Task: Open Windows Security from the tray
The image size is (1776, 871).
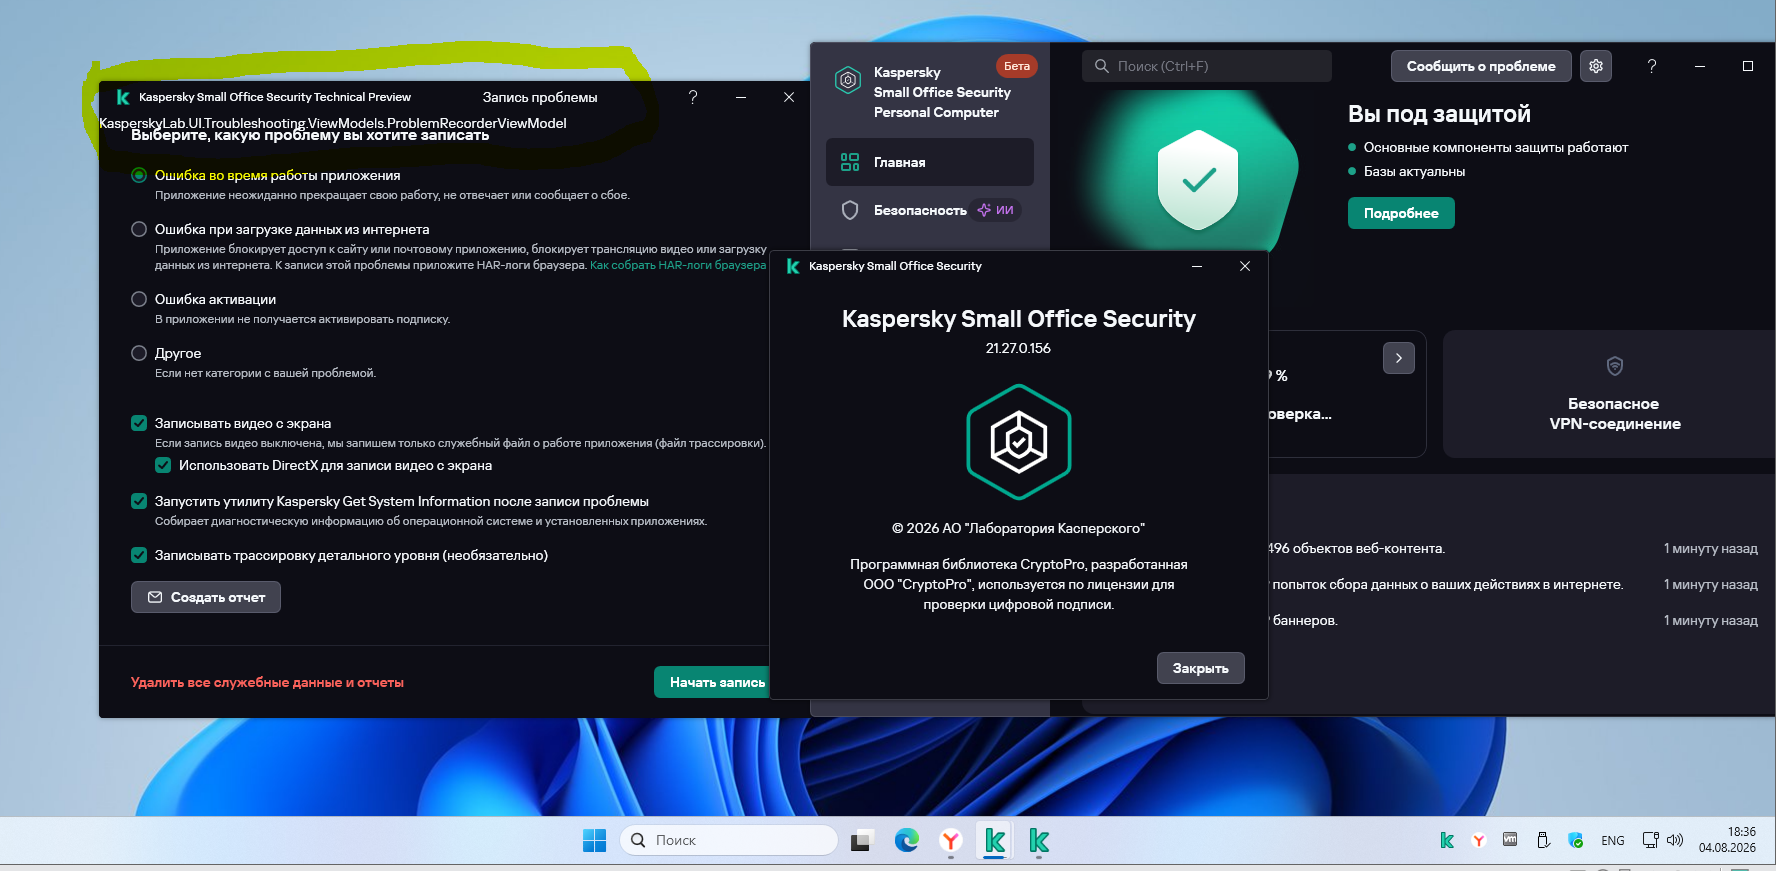Action: click(x=1576, y=841)
